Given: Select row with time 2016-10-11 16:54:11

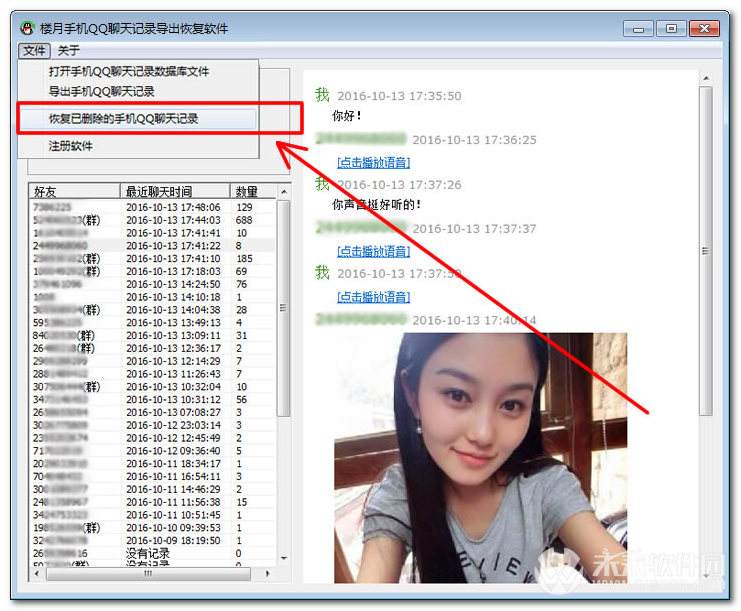Looking at the screenshot, I should 152,476.
